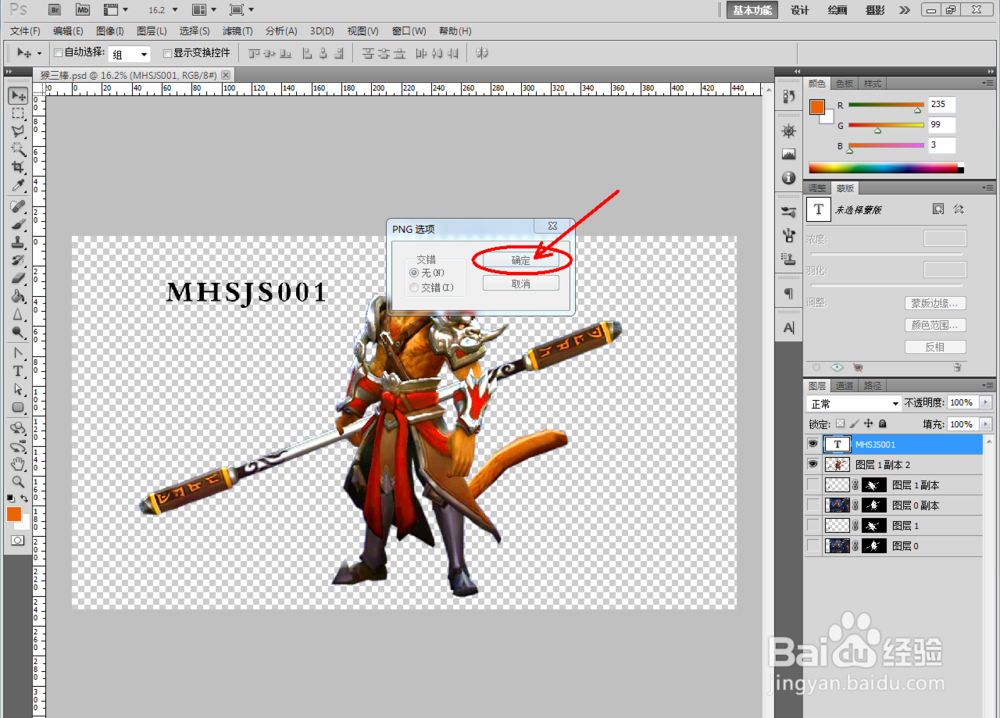Select the Brush tool
The width and height of the screenshot is (1000, 718).
(18, 224)
